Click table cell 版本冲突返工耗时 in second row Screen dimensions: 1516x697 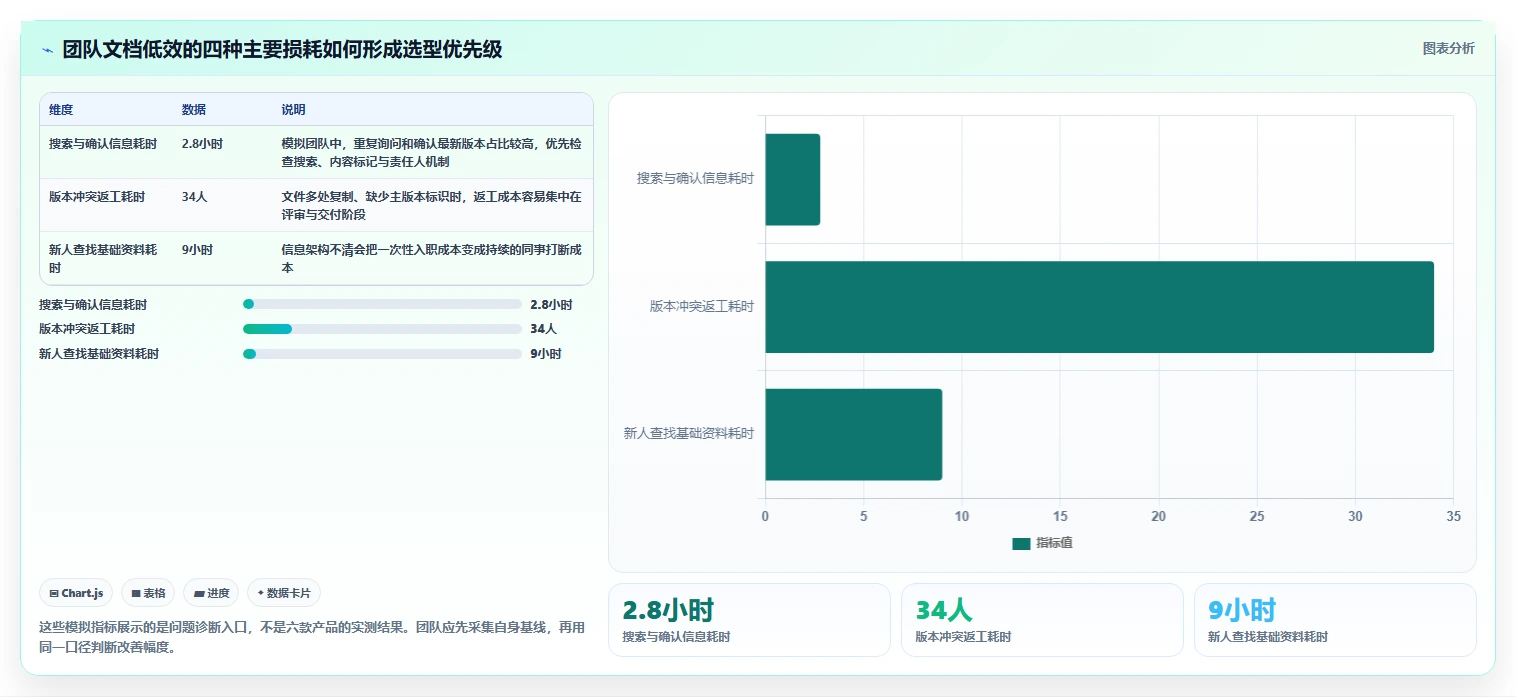[x=97, y=197]
